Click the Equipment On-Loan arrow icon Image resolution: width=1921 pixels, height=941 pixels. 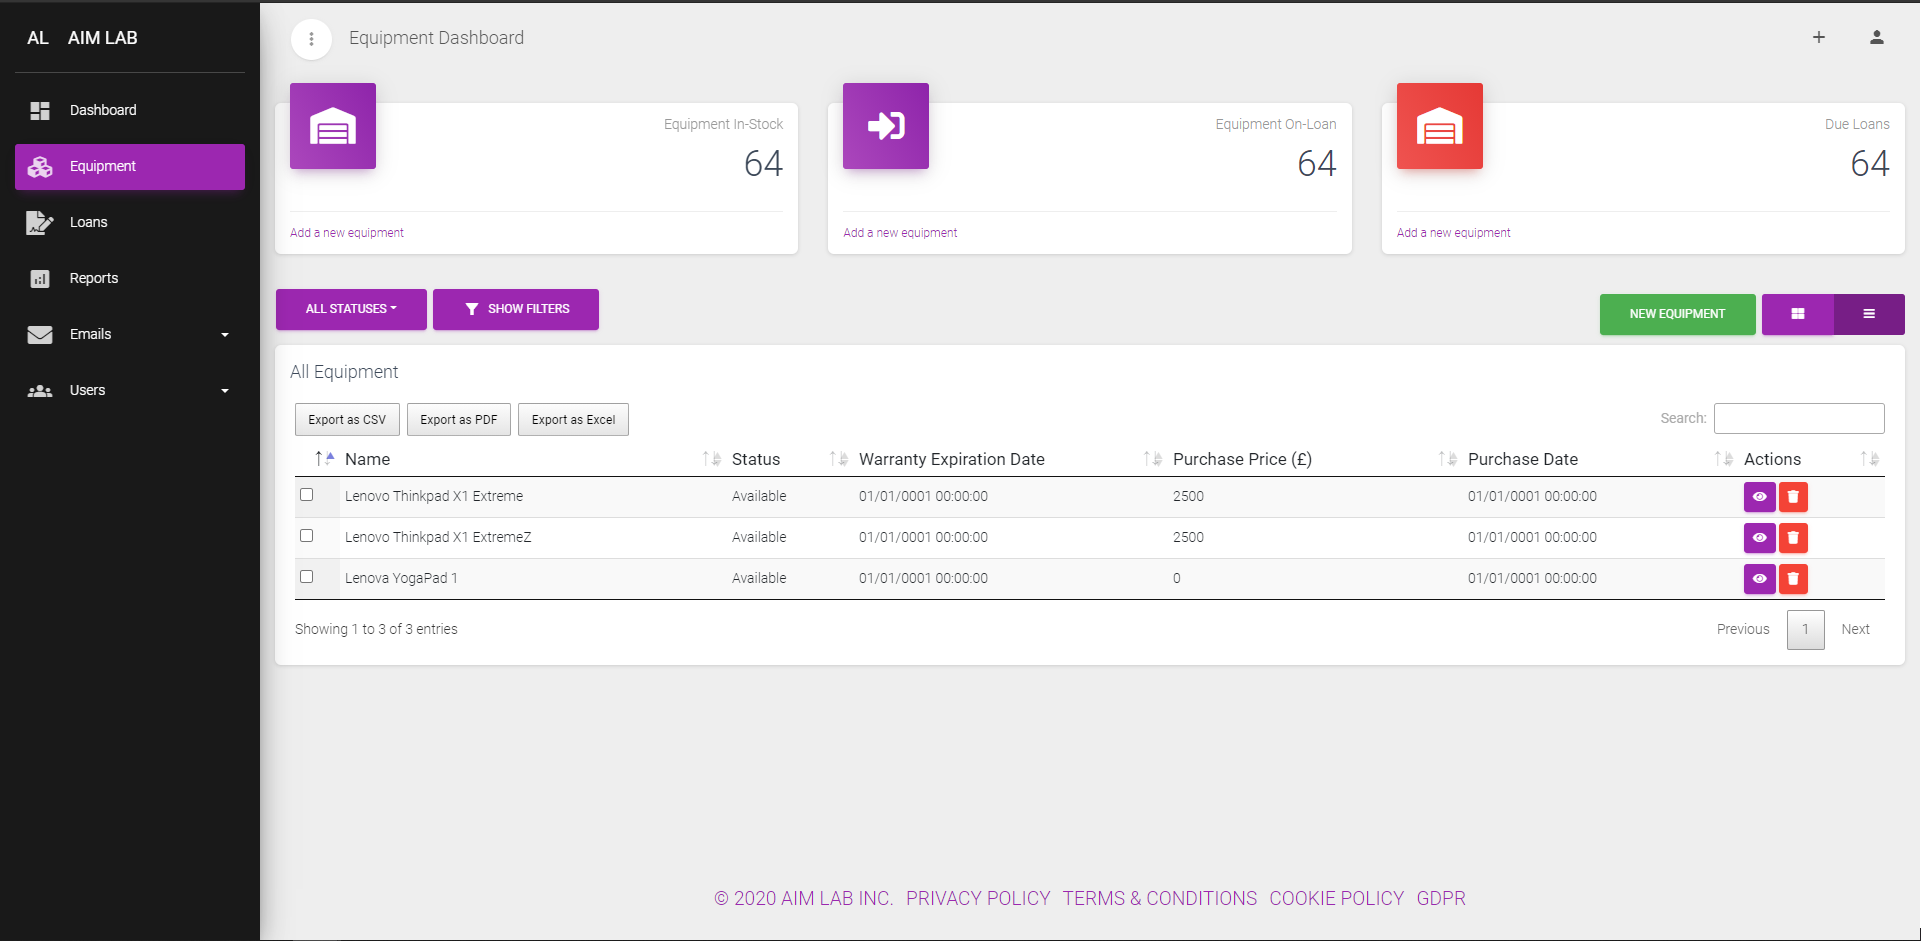886,126
